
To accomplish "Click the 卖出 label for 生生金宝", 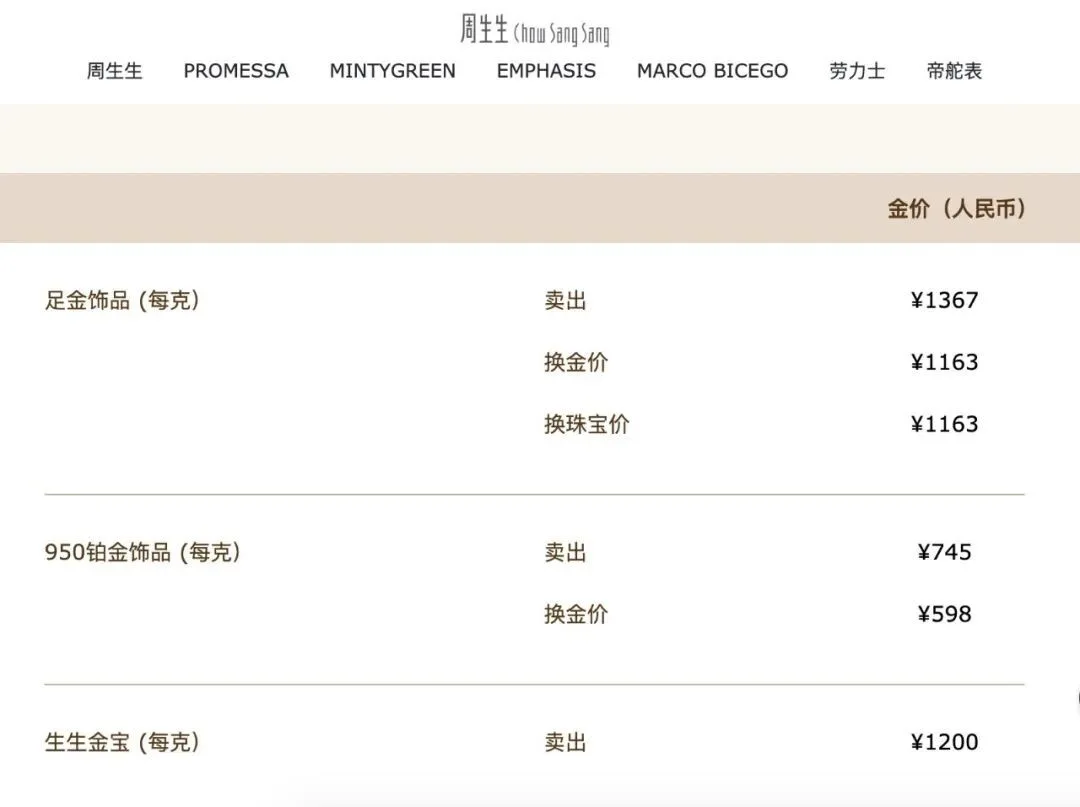I will click(x=566, y=742).
